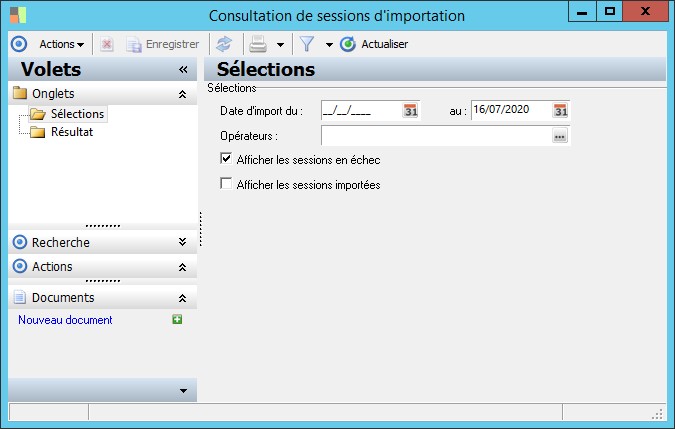Click the refresh arrows toolbar icon
The height and width of the screenshot is (429, 675).
click(224, 44)
